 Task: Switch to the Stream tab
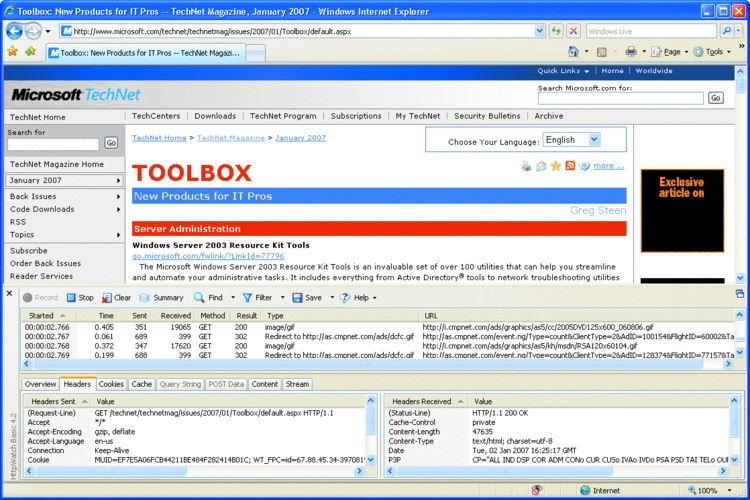click(x=298, y=384)
